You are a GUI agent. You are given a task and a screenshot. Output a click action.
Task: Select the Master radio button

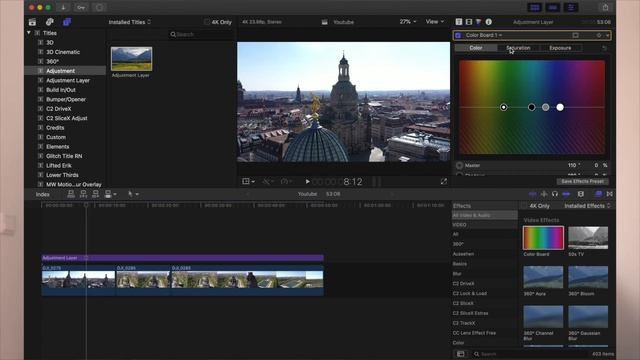(x=460, y=165)
